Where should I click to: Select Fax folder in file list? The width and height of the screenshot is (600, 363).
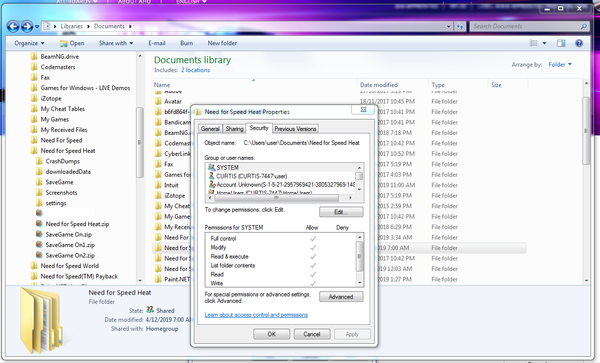point(169,164)
